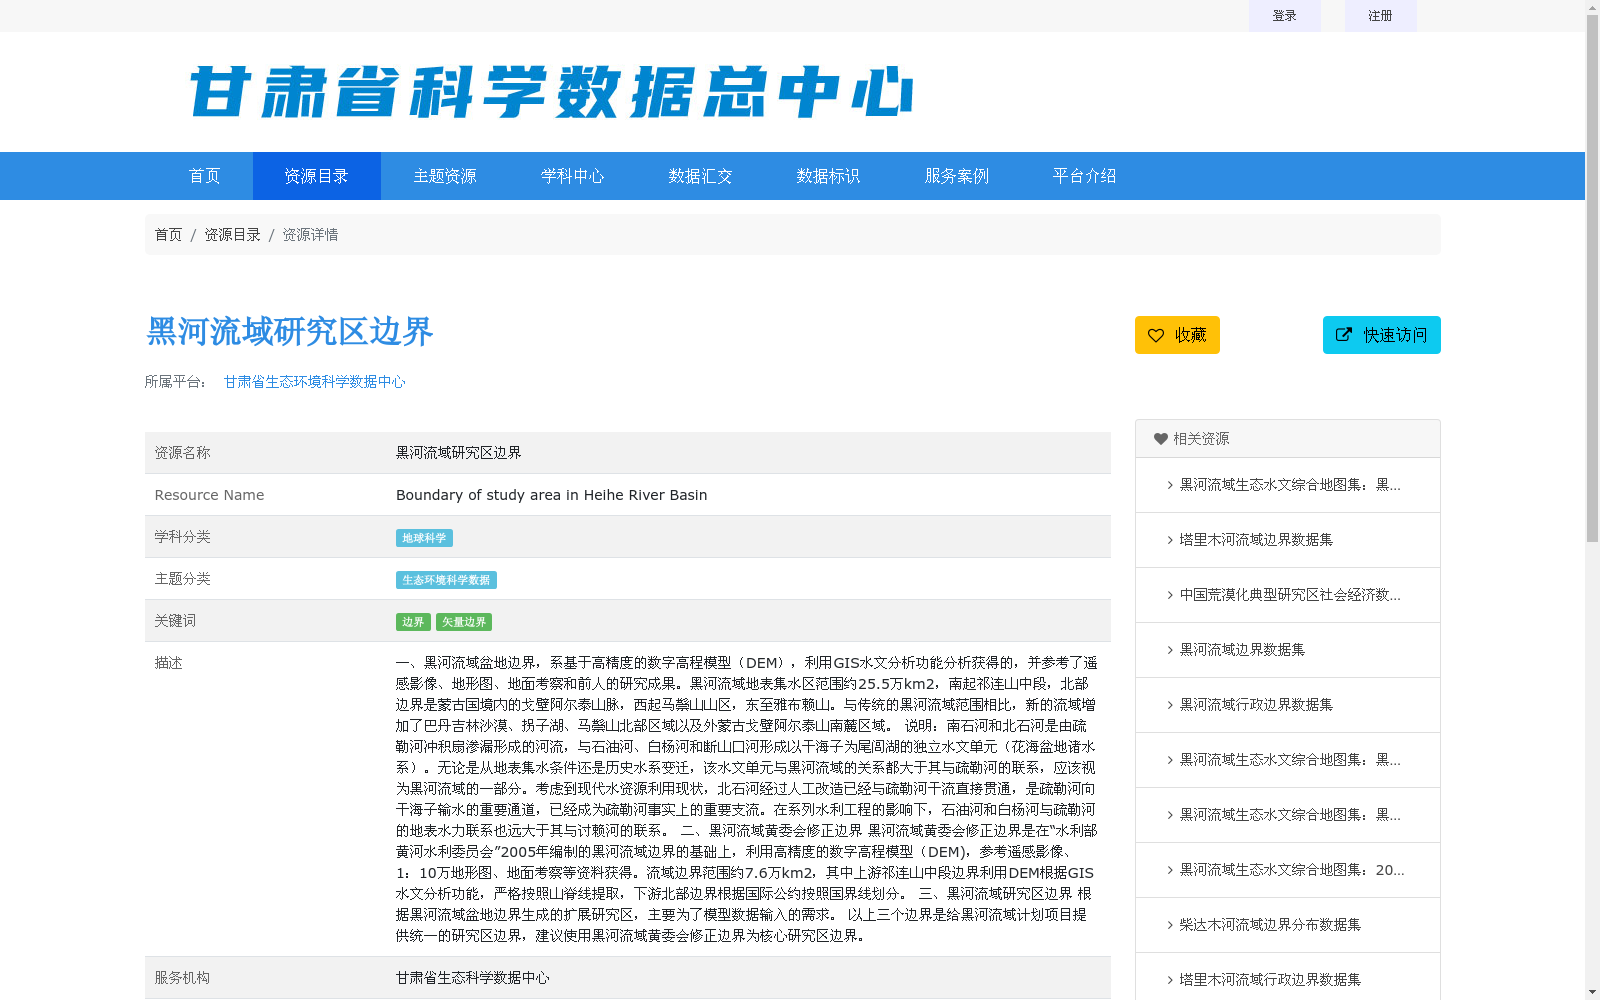The height and width of the screenshot is (1000, 1600).
Task: Click the 甘肃省科学数据总中心 logo
Action: [x=551, y=92]
